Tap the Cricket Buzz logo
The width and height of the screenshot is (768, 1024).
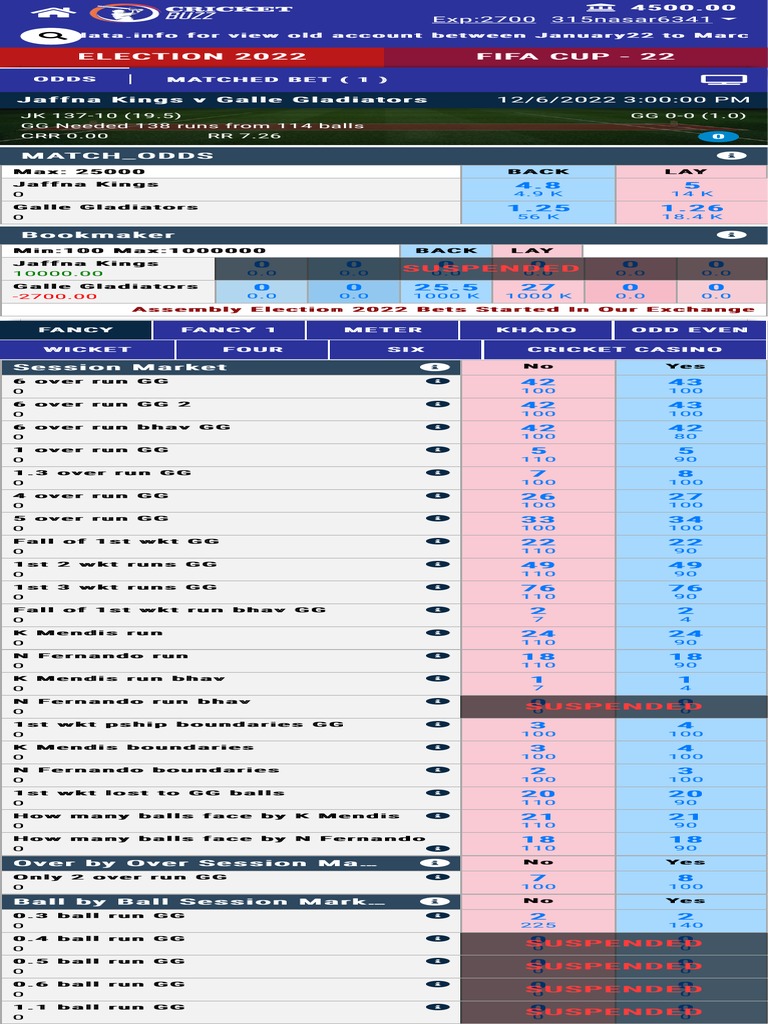[189, 12]
